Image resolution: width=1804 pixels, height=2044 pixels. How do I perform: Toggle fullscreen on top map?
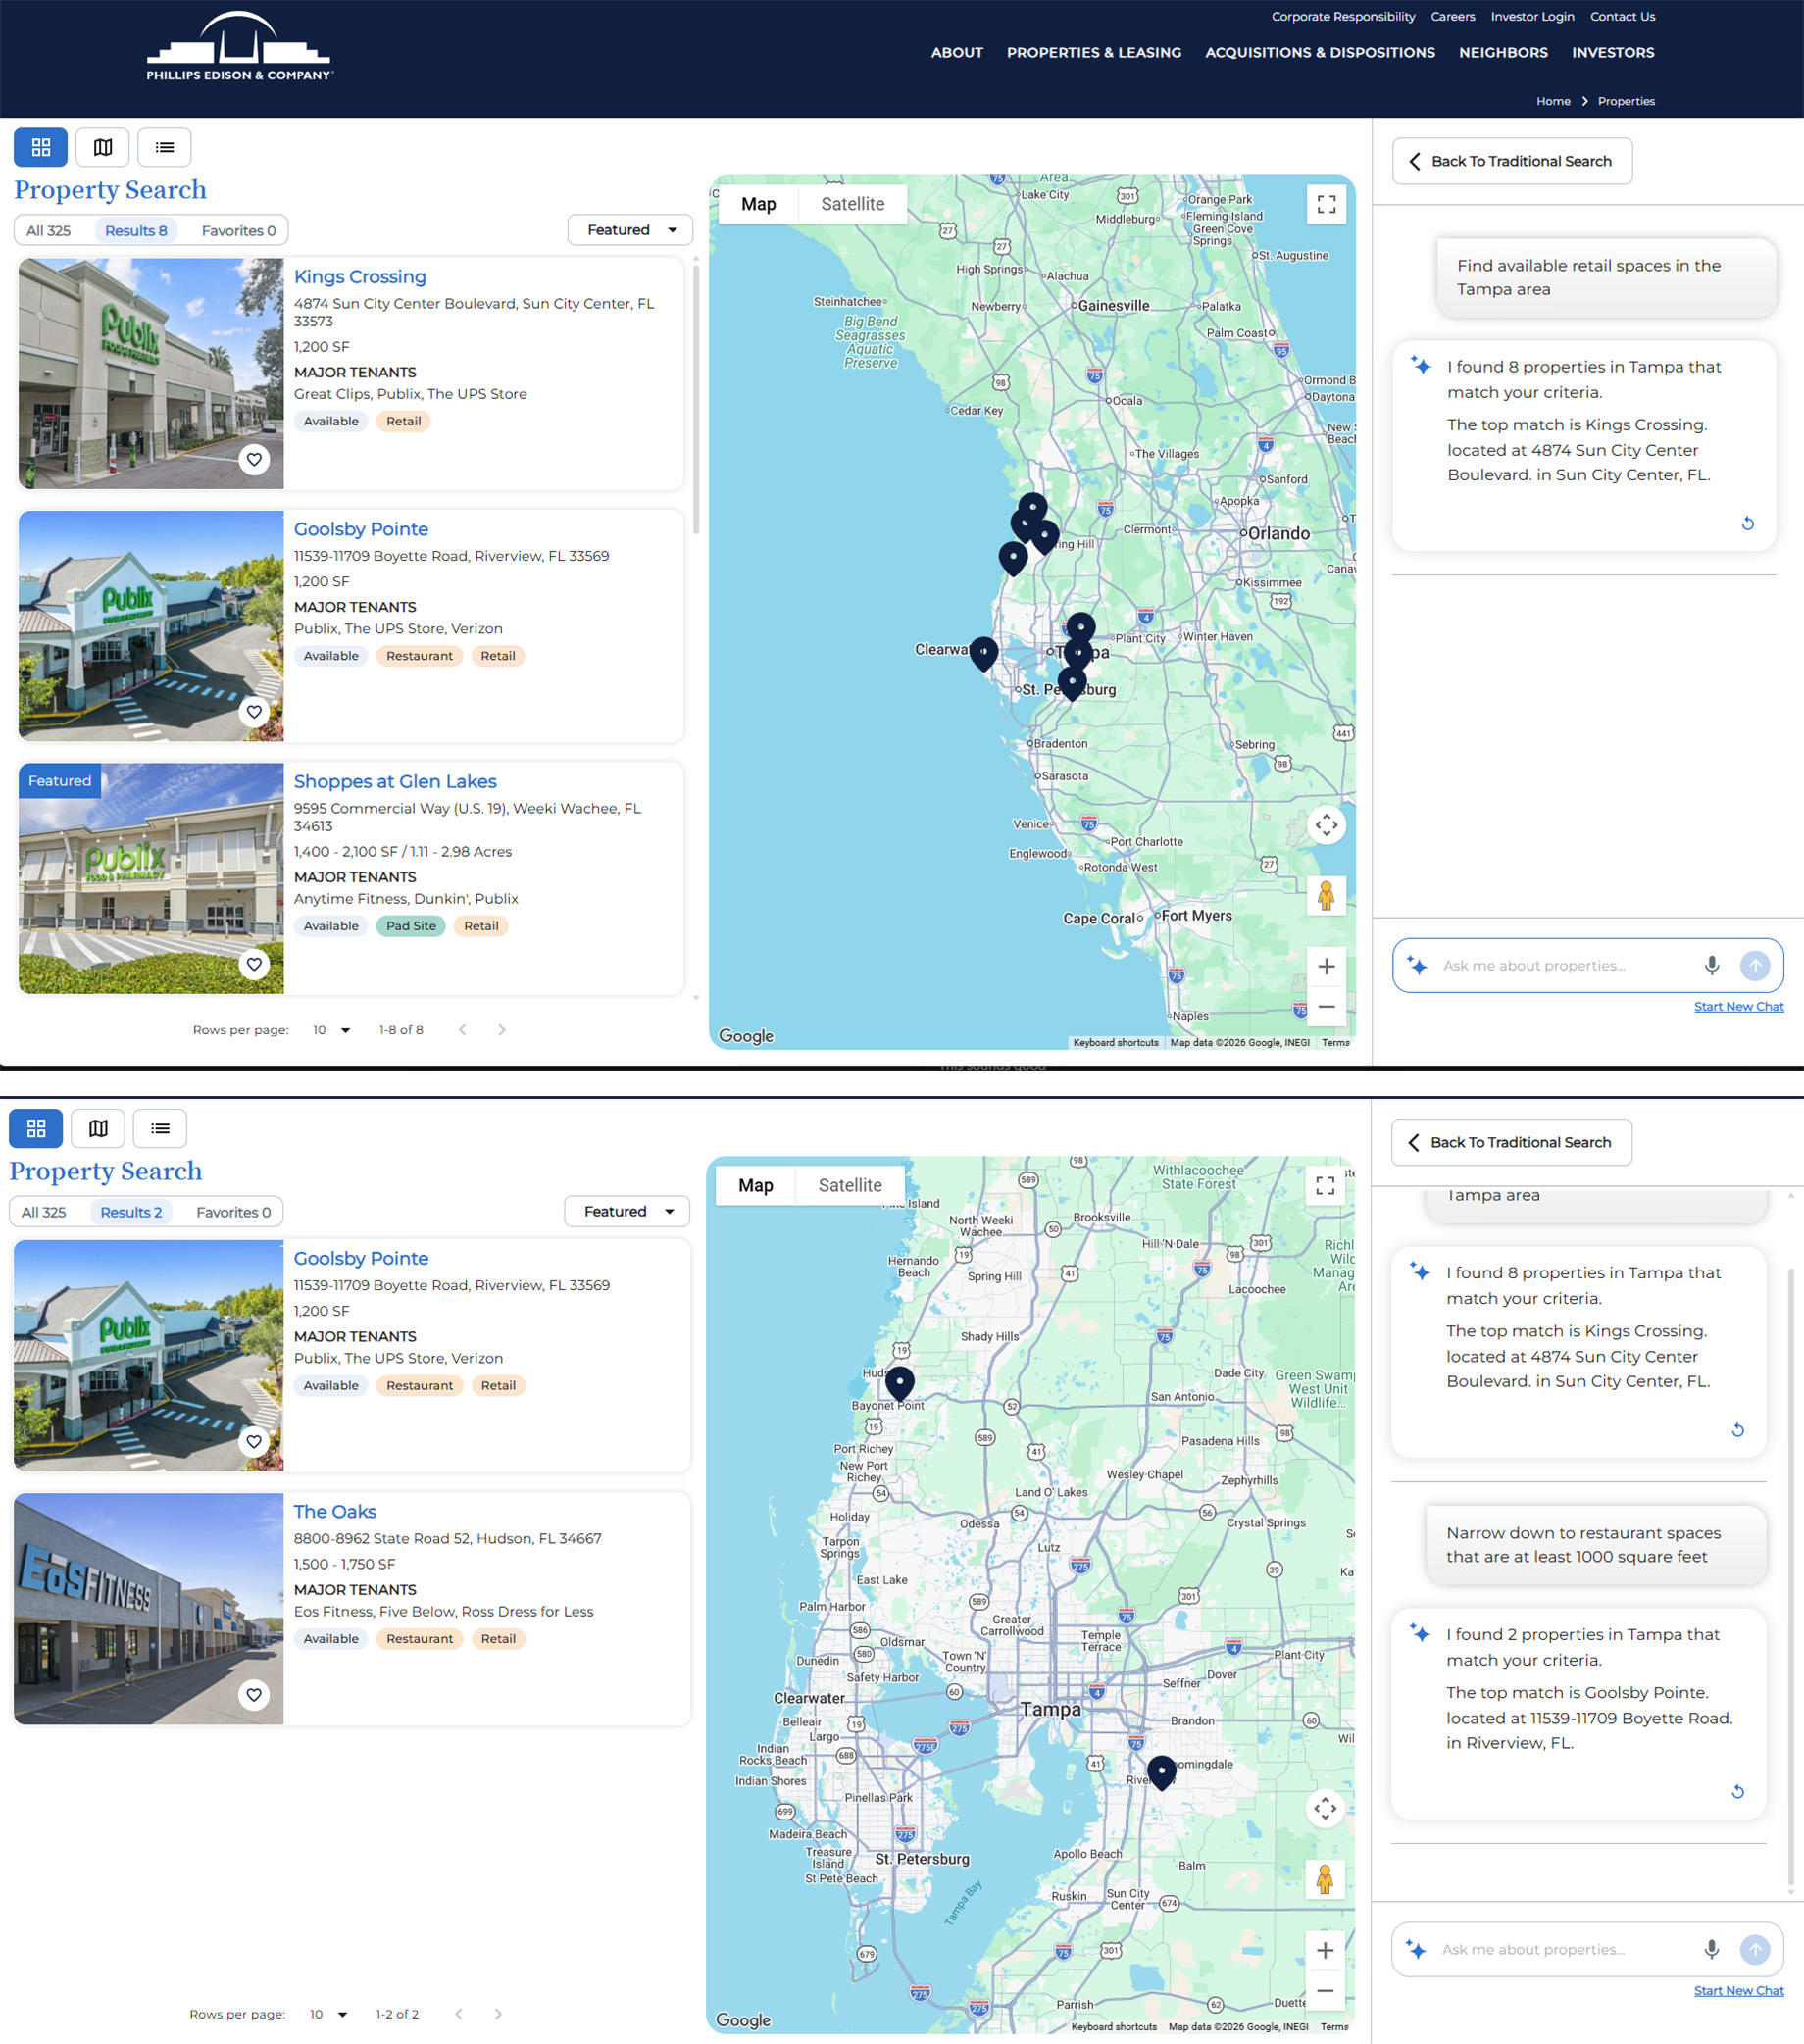[1326, 204]
